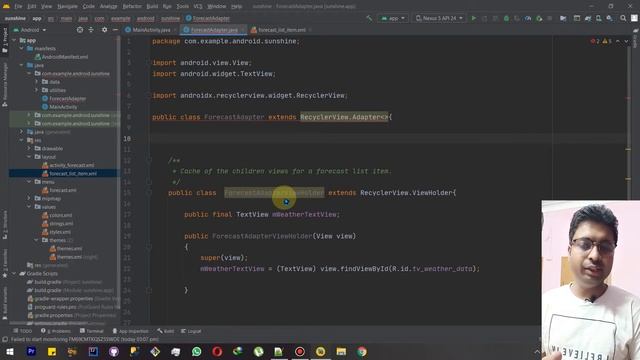Expand the data package
The width and height of the screenshot is (640, 360).
pos(36,82)
